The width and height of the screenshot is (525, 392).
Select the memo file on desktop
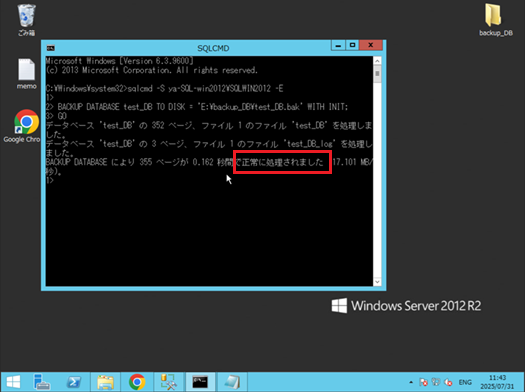point(26,74)
